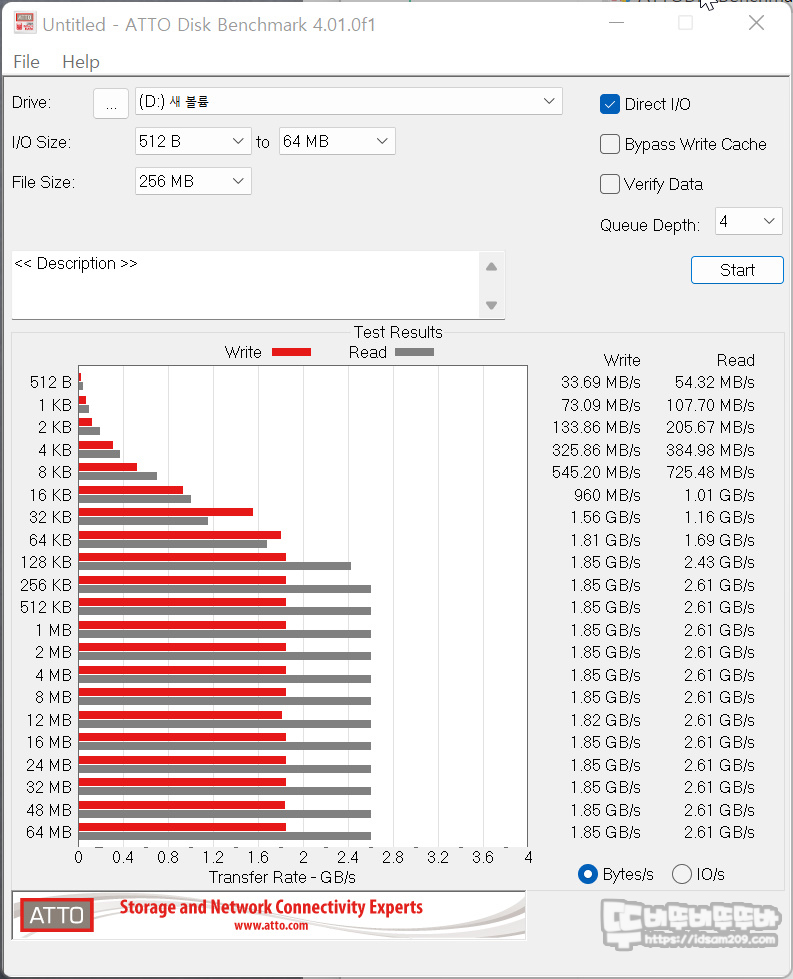This screenshot has width=793, height=979.
Task: Select the Bytes/s radio button
Action: click(588, 874)
